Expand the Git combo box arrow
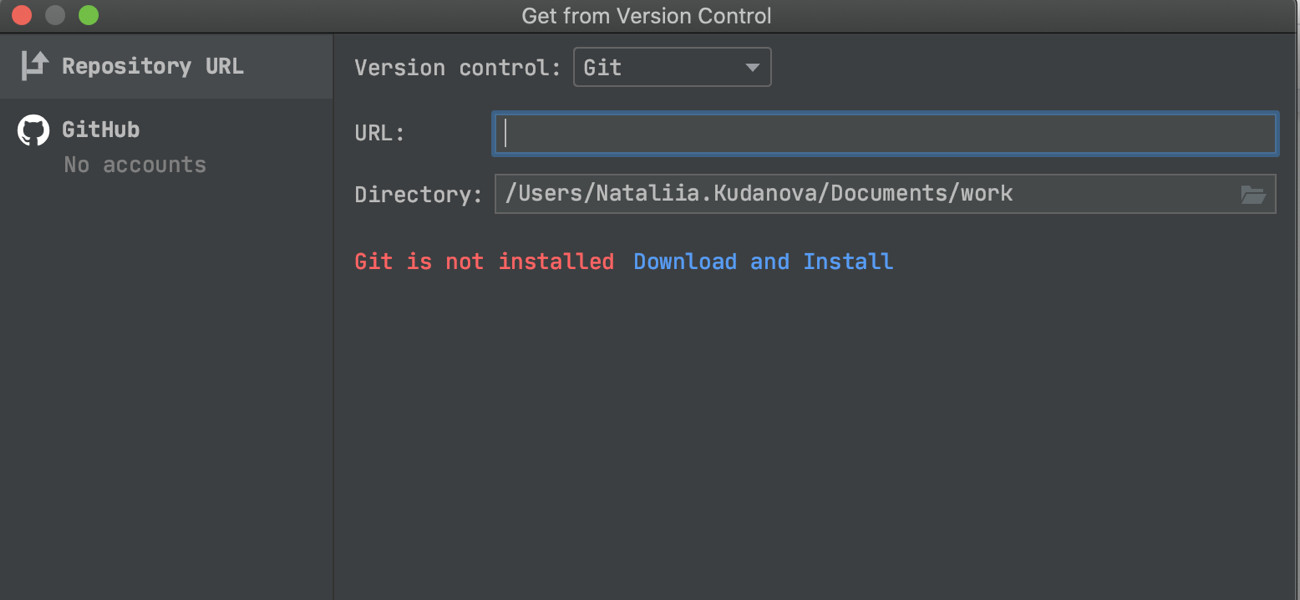Screen dimensions: 1300x600 point(752,68)
